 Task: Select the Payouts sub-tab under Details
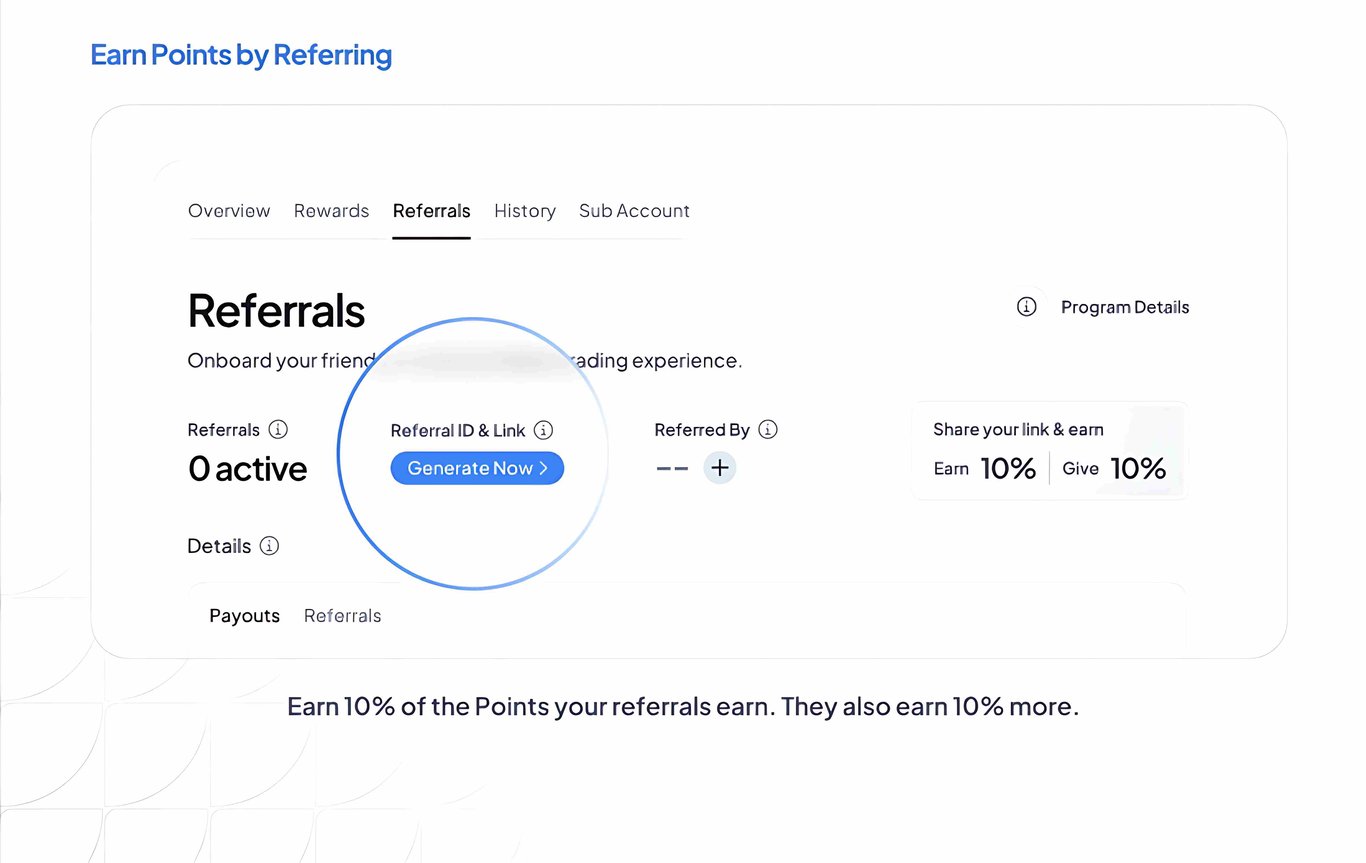coord(244,616)
